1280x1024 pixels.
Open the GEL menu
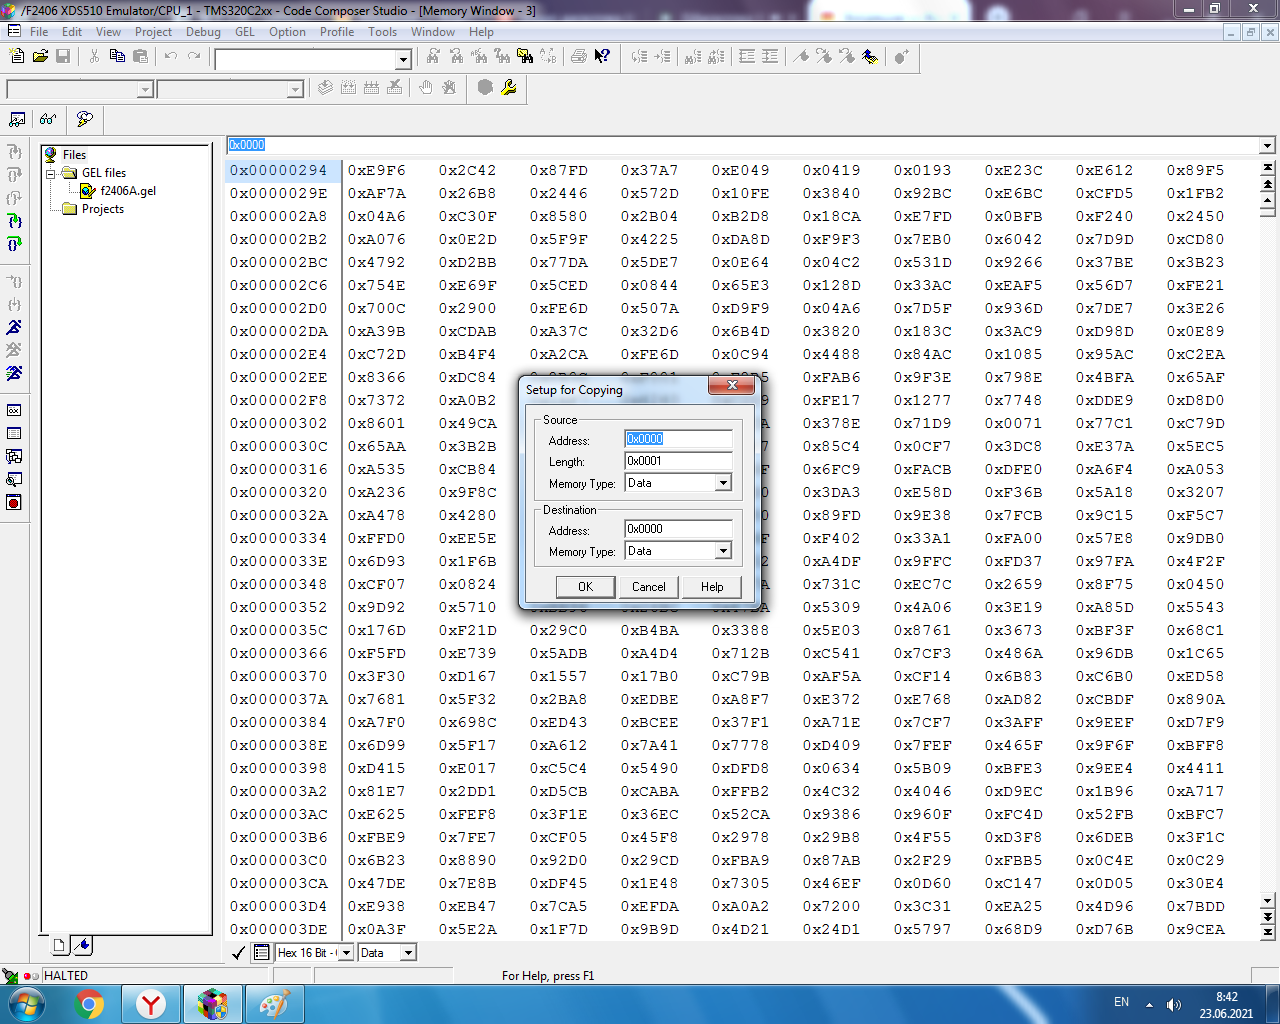(x=245, y=32)
